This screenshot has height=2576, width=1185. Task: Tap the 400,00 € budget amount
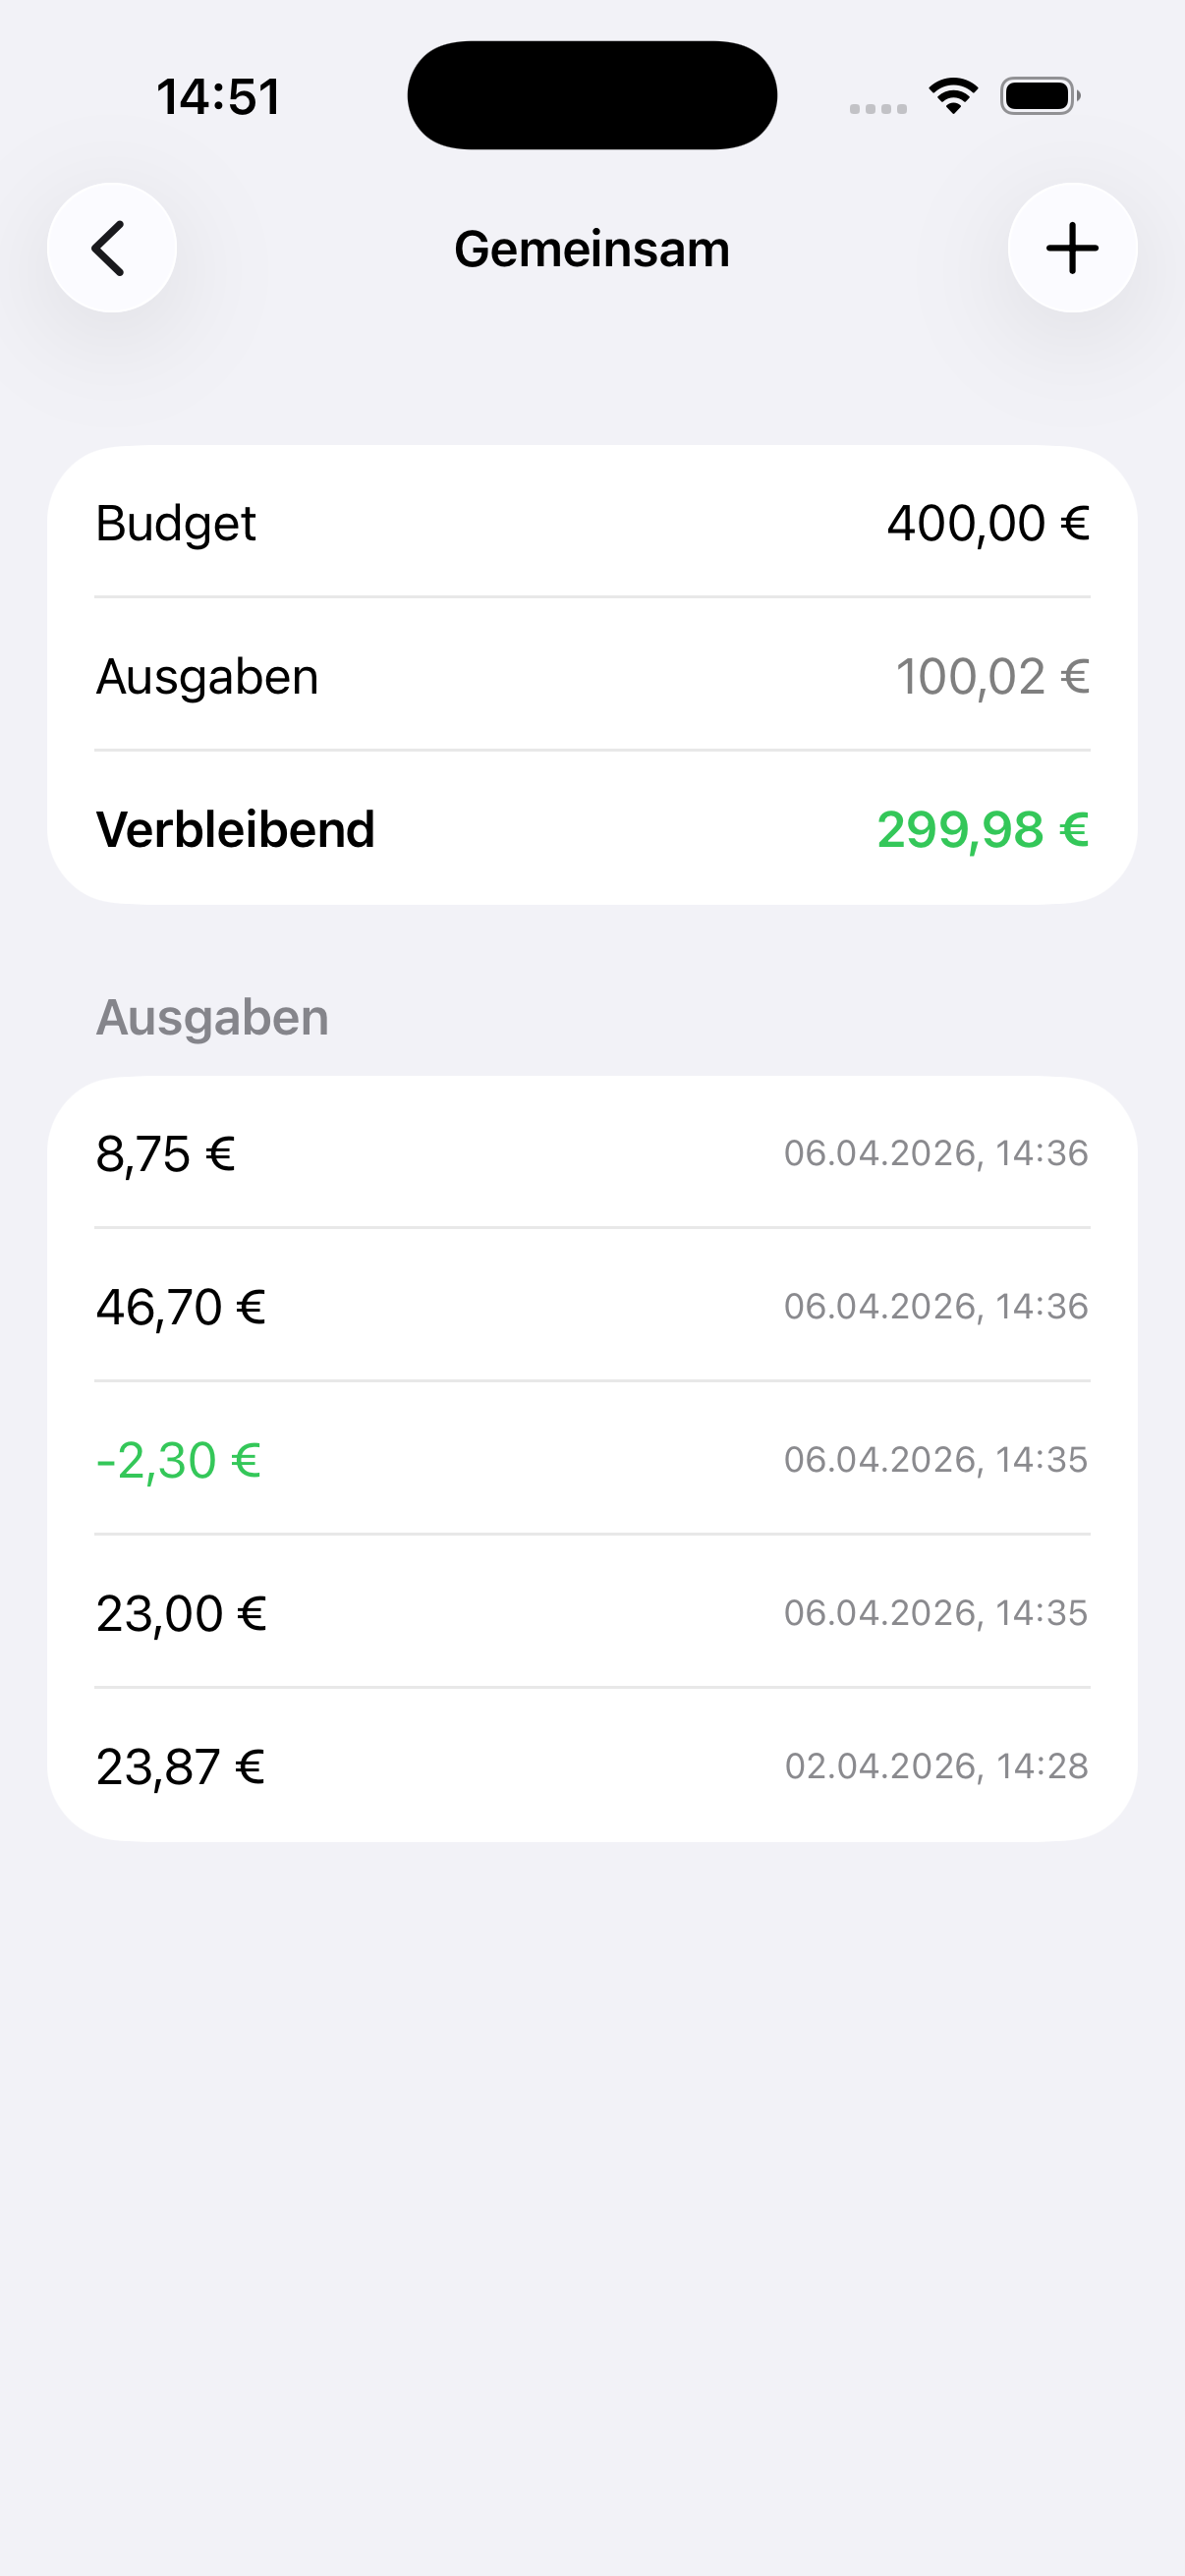point(987,523)
